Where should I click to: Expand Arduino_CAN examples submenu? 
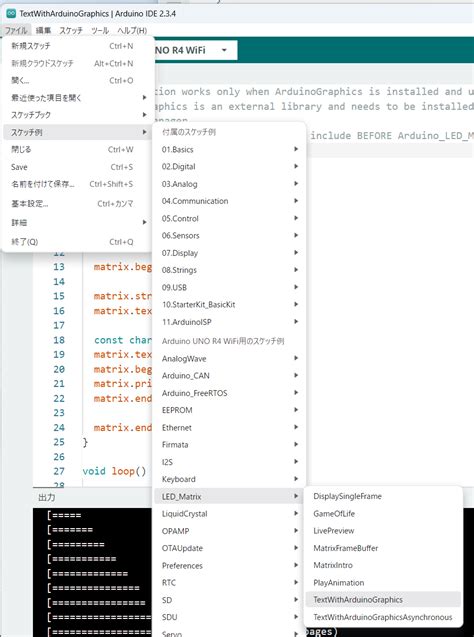coord(229,376)
